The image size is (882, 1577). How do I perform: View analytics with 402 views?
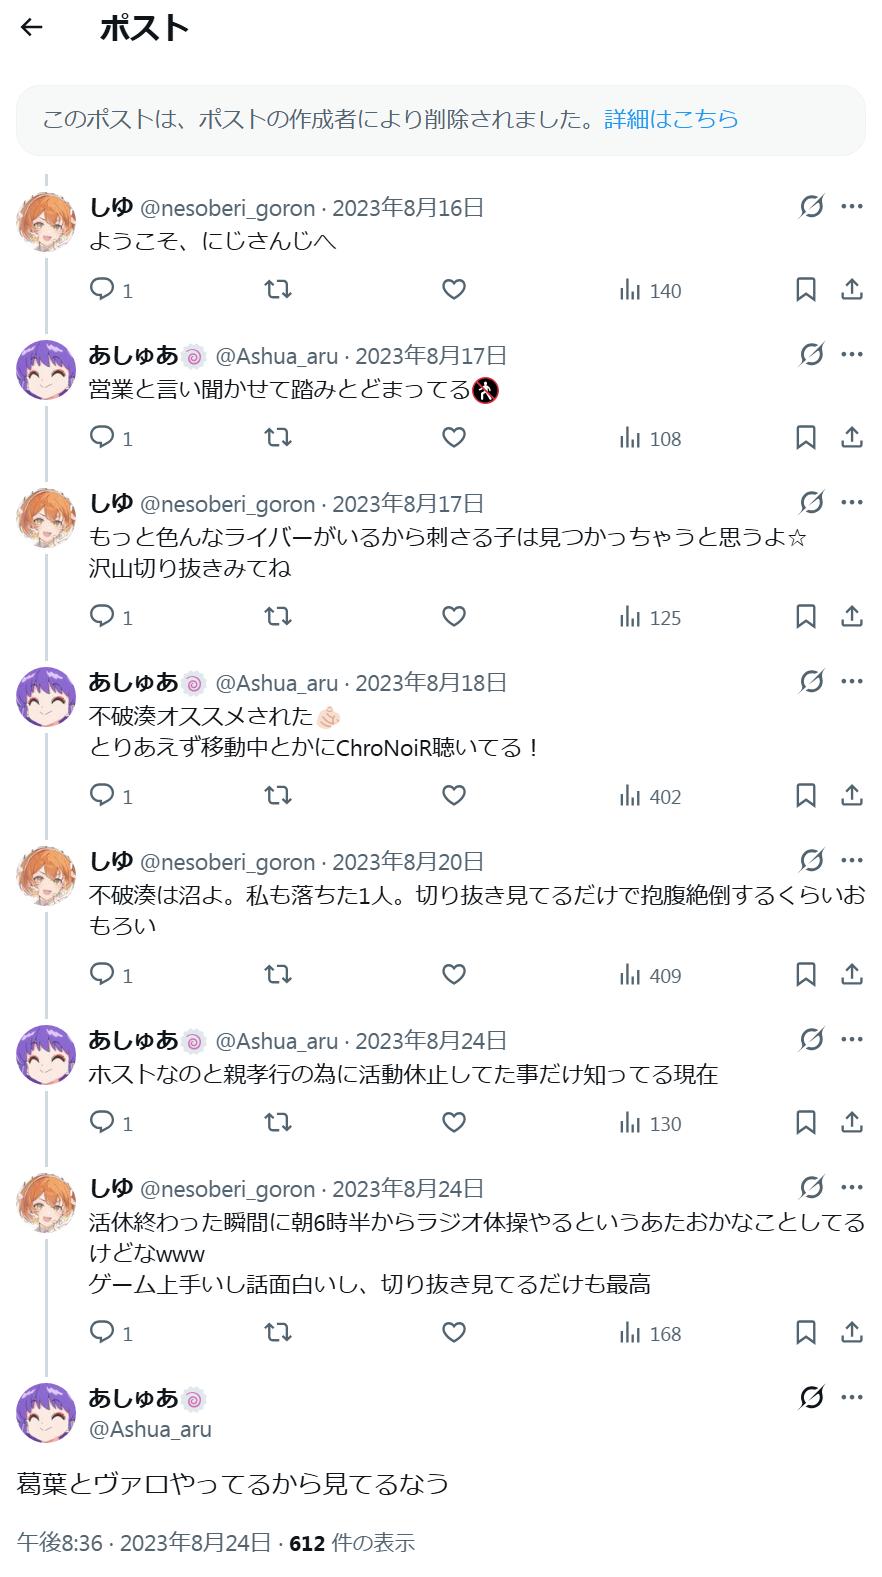(x=650, y=797)
